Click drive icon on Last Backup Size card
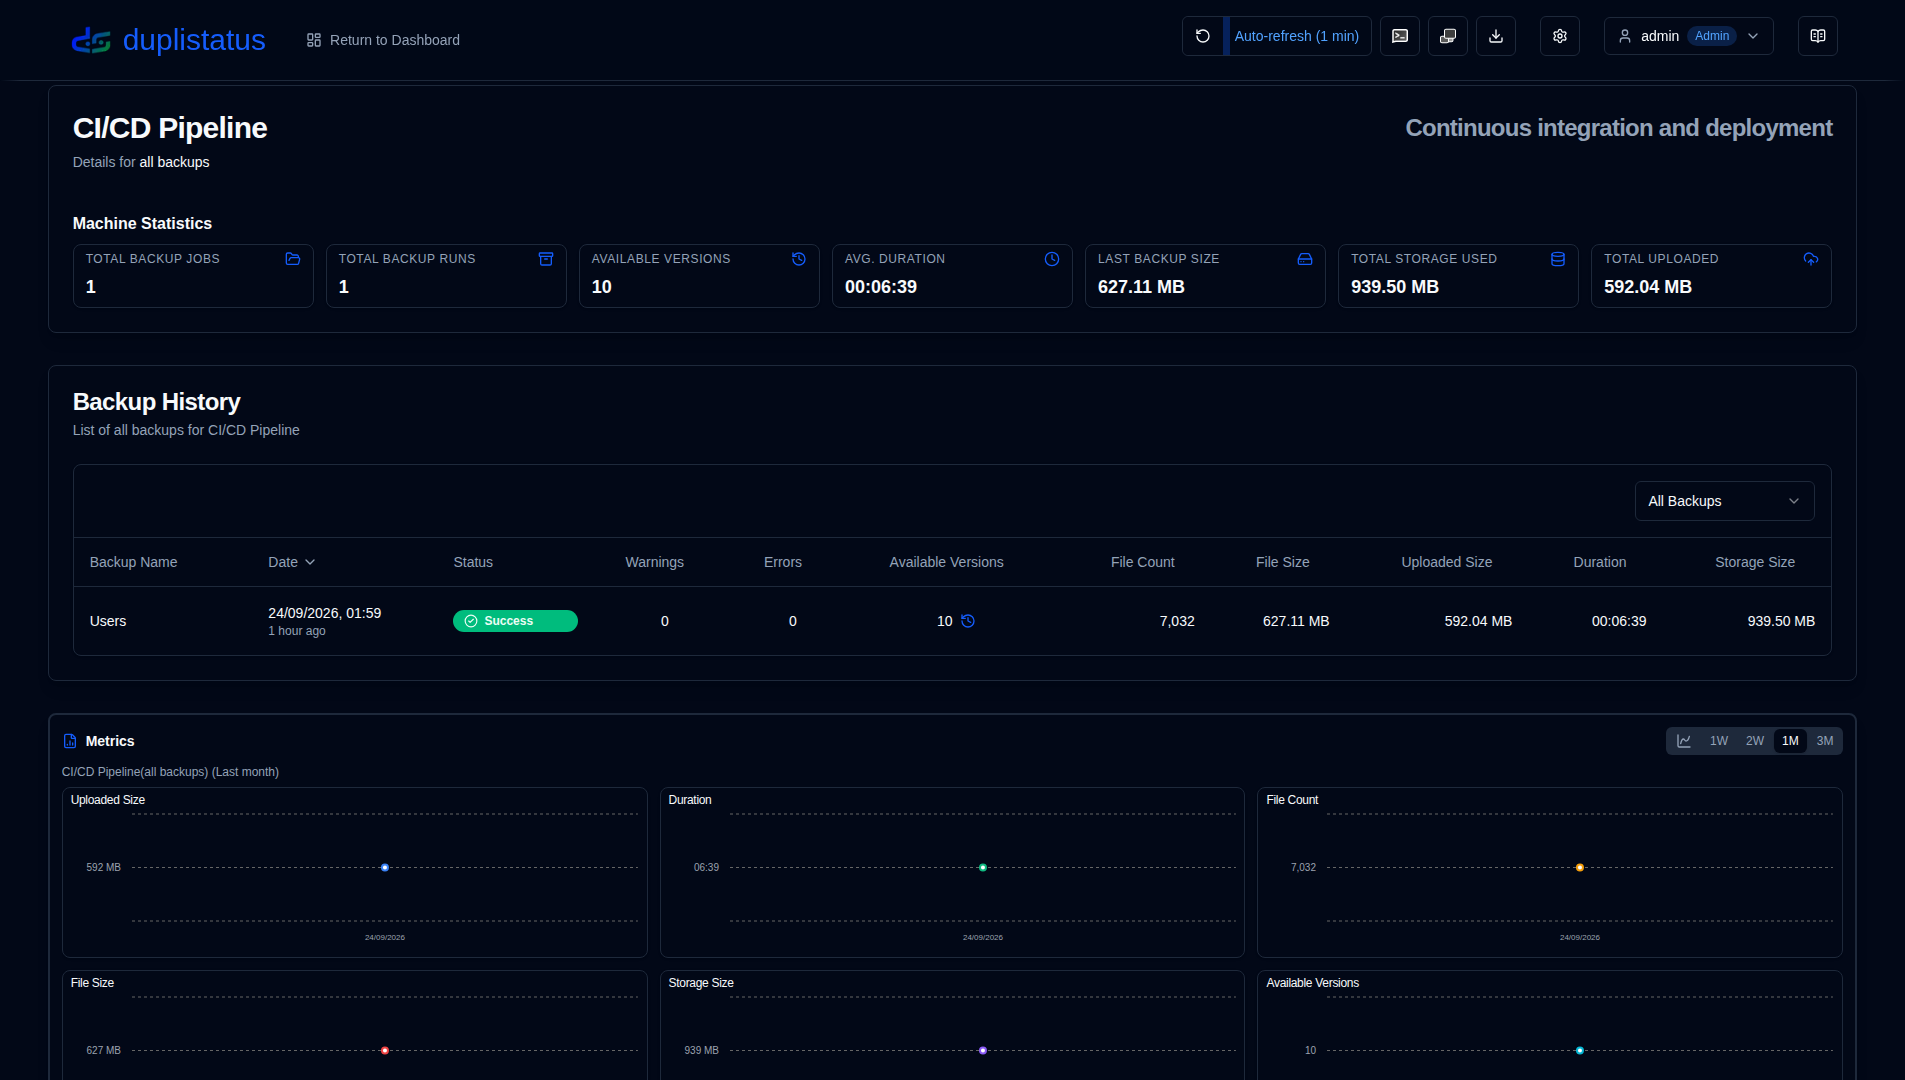The height and width of the screenshot is (1080, 1905). (x=1305, y=259)
